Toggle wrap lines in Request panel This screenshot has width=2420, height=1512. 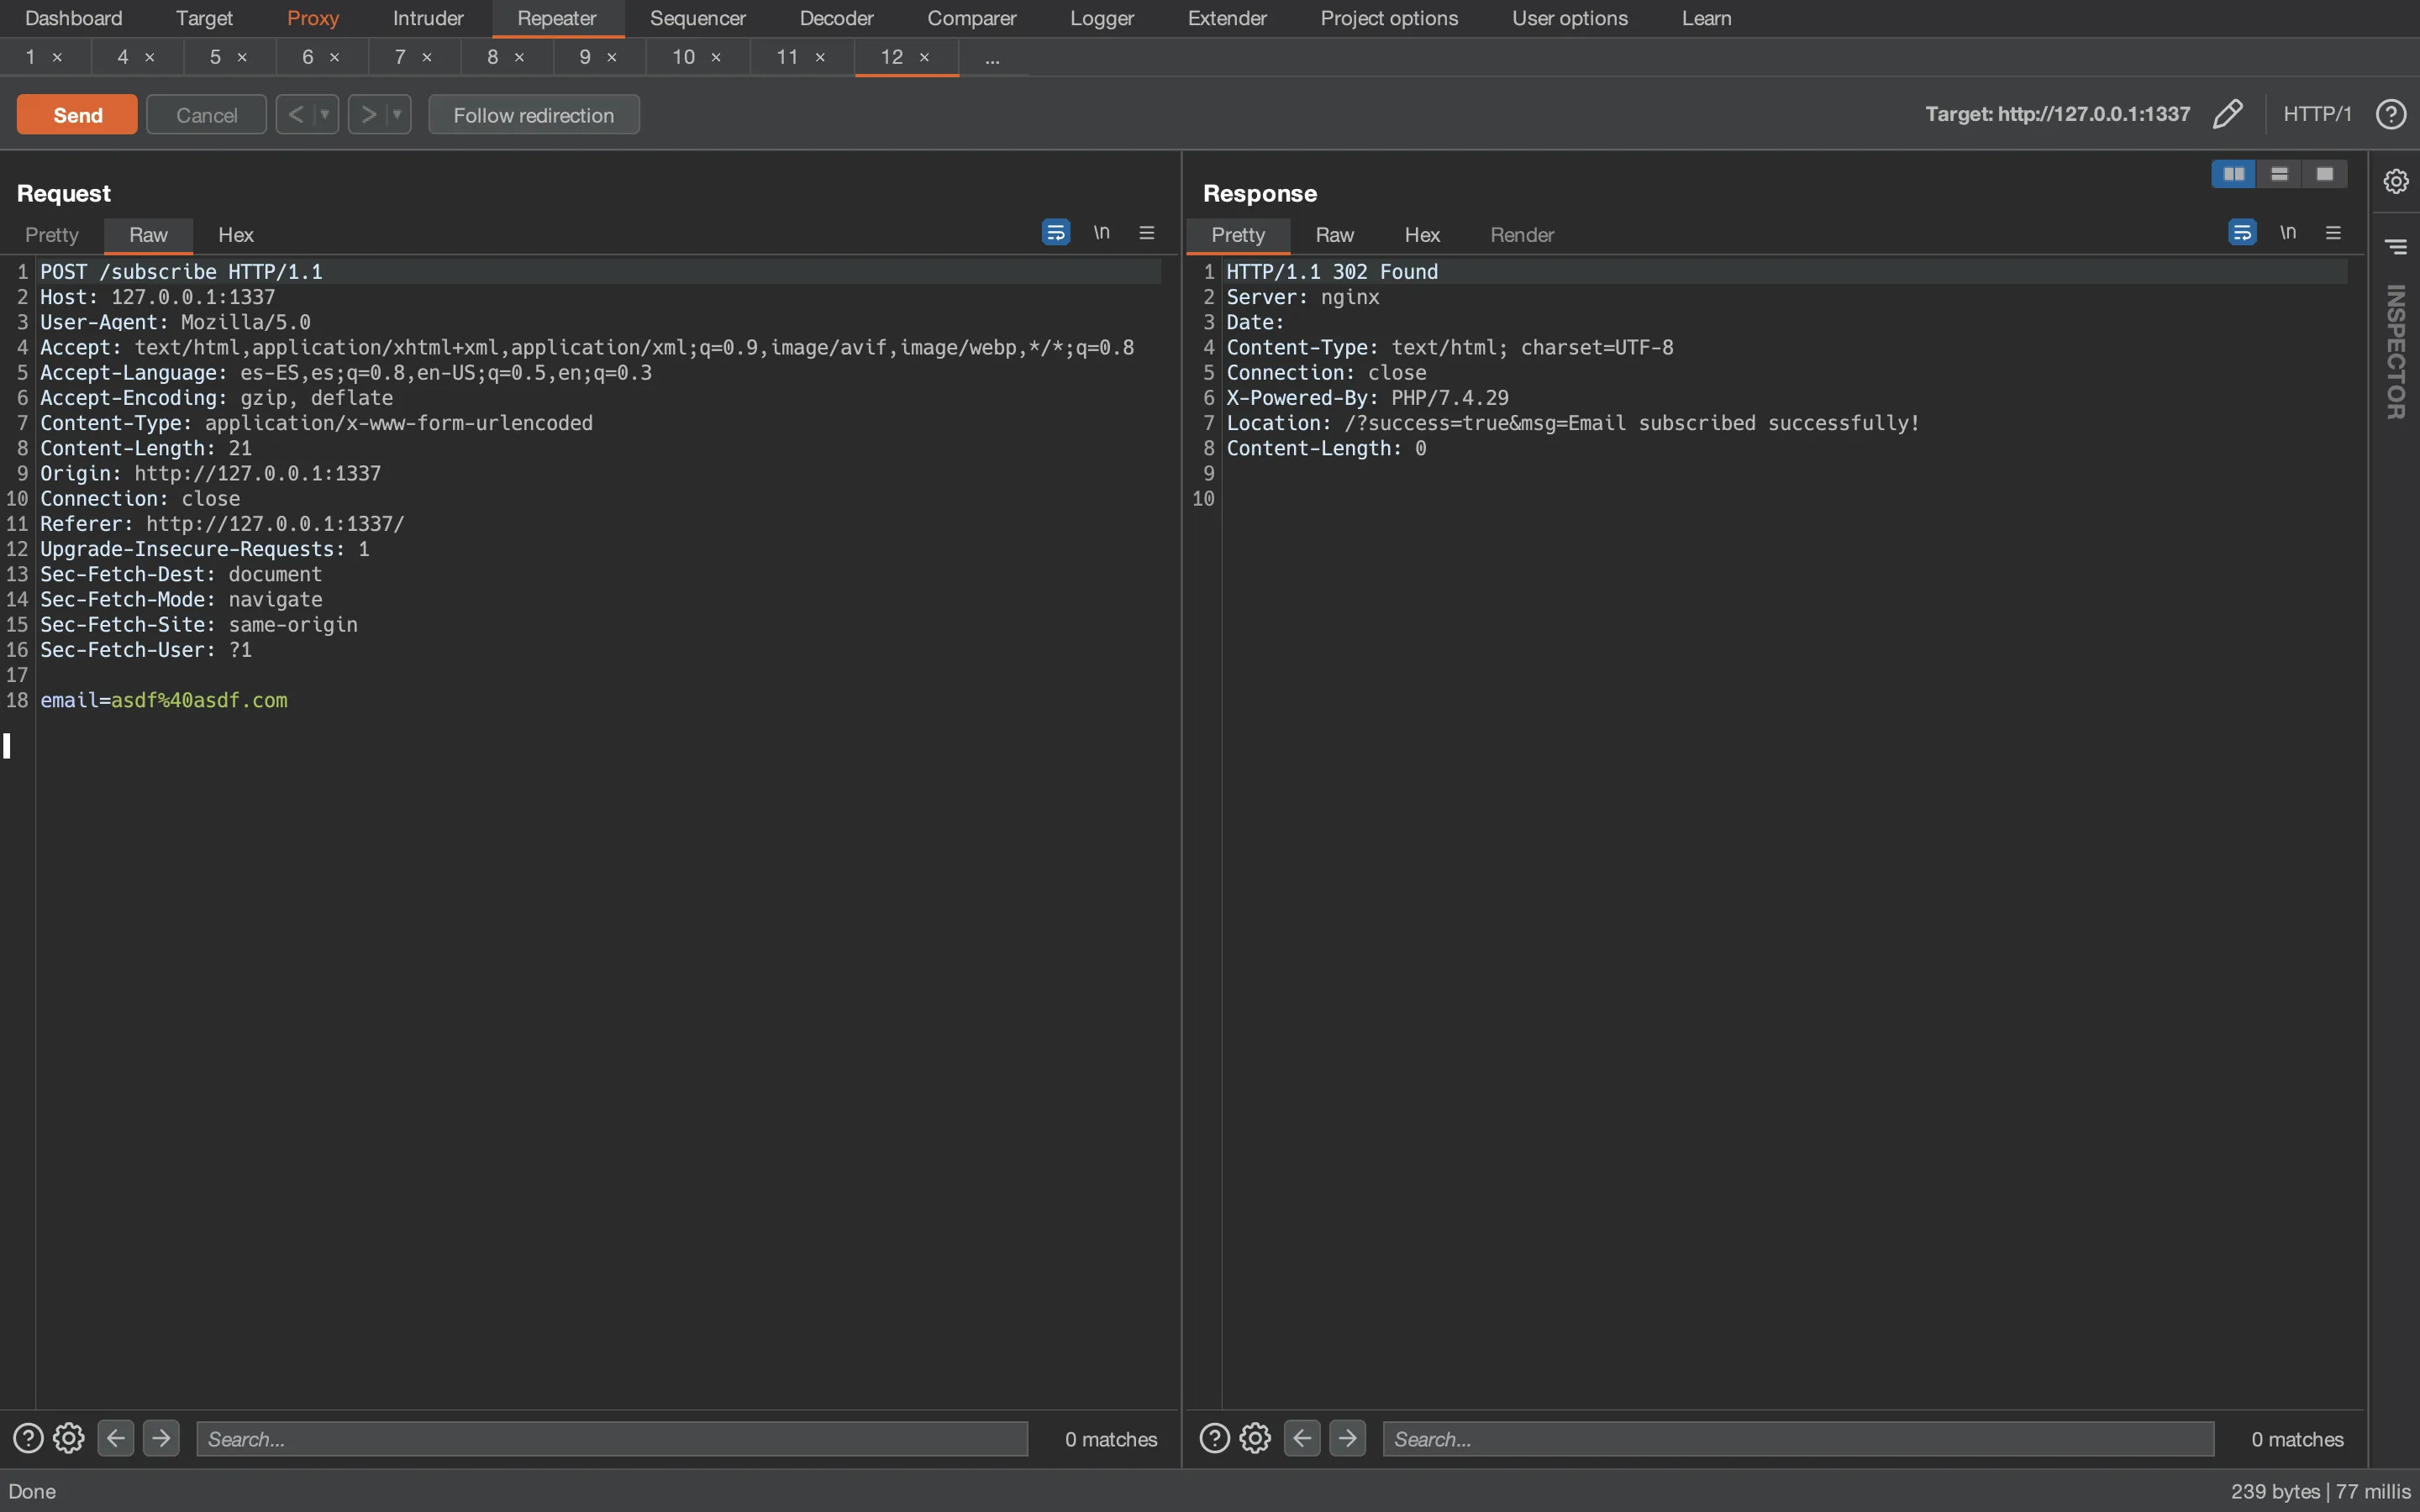pyautogui.click(x=1058, y=232)
